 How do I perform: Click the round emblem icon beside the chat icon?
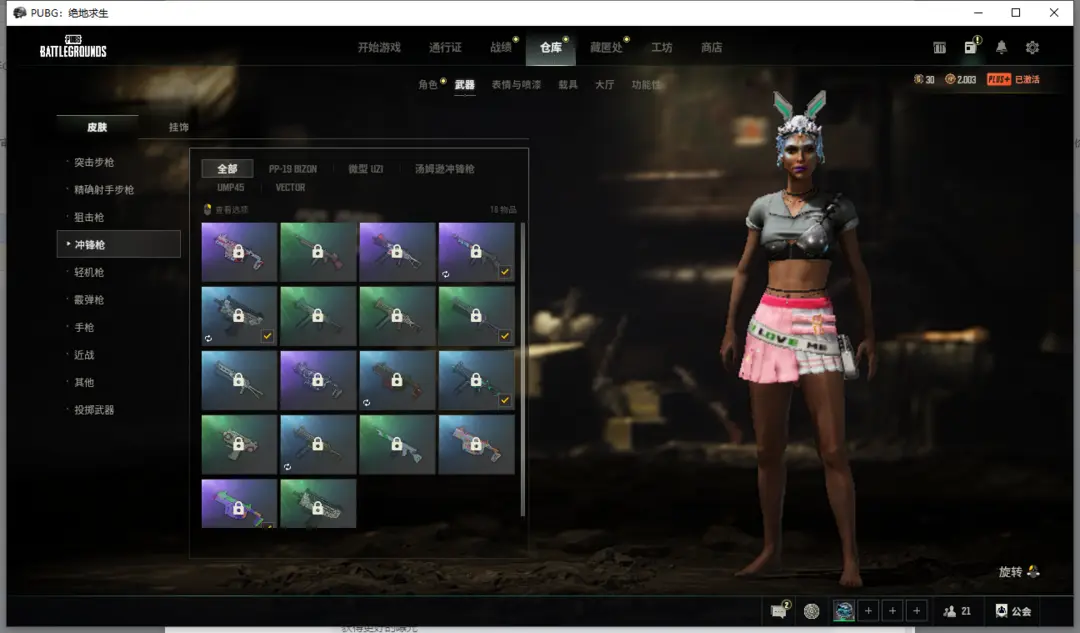coord(812,611)
